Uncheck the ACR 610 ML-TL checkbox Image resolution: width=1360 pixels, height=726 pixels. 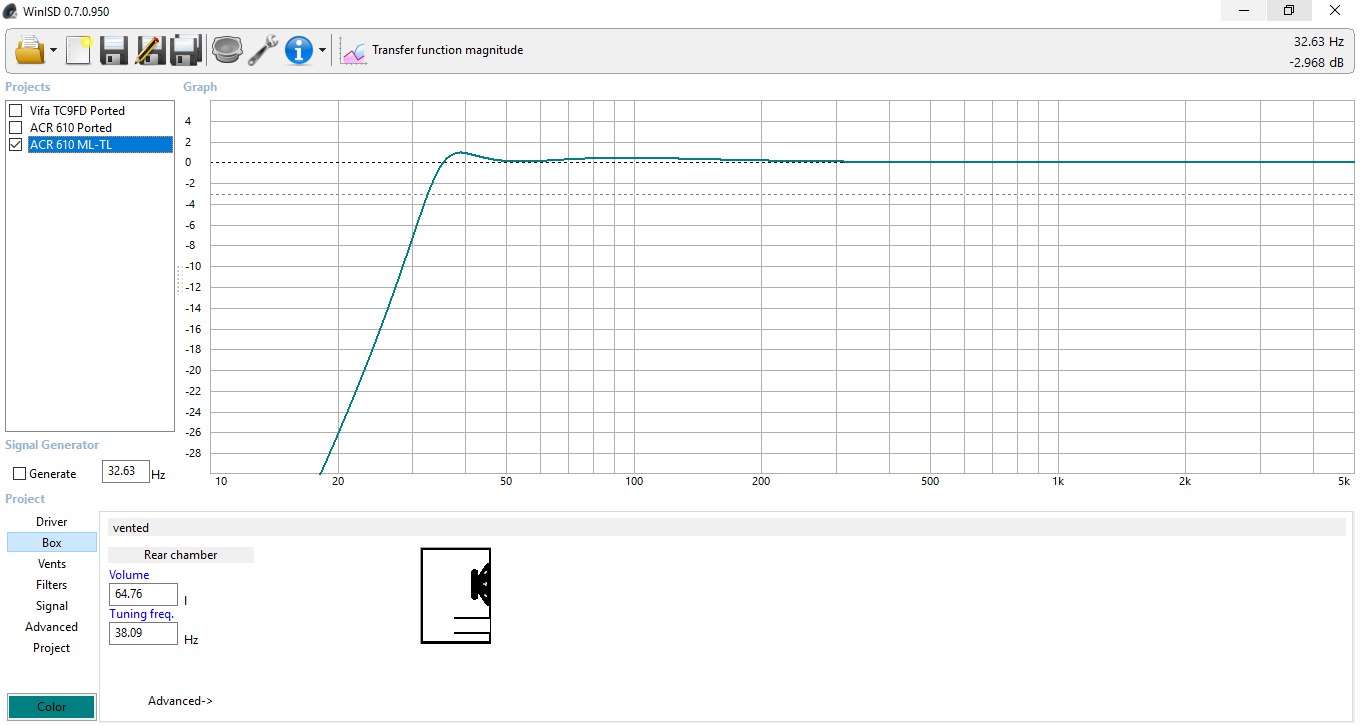pyautogui.click(x=16, y=144)
